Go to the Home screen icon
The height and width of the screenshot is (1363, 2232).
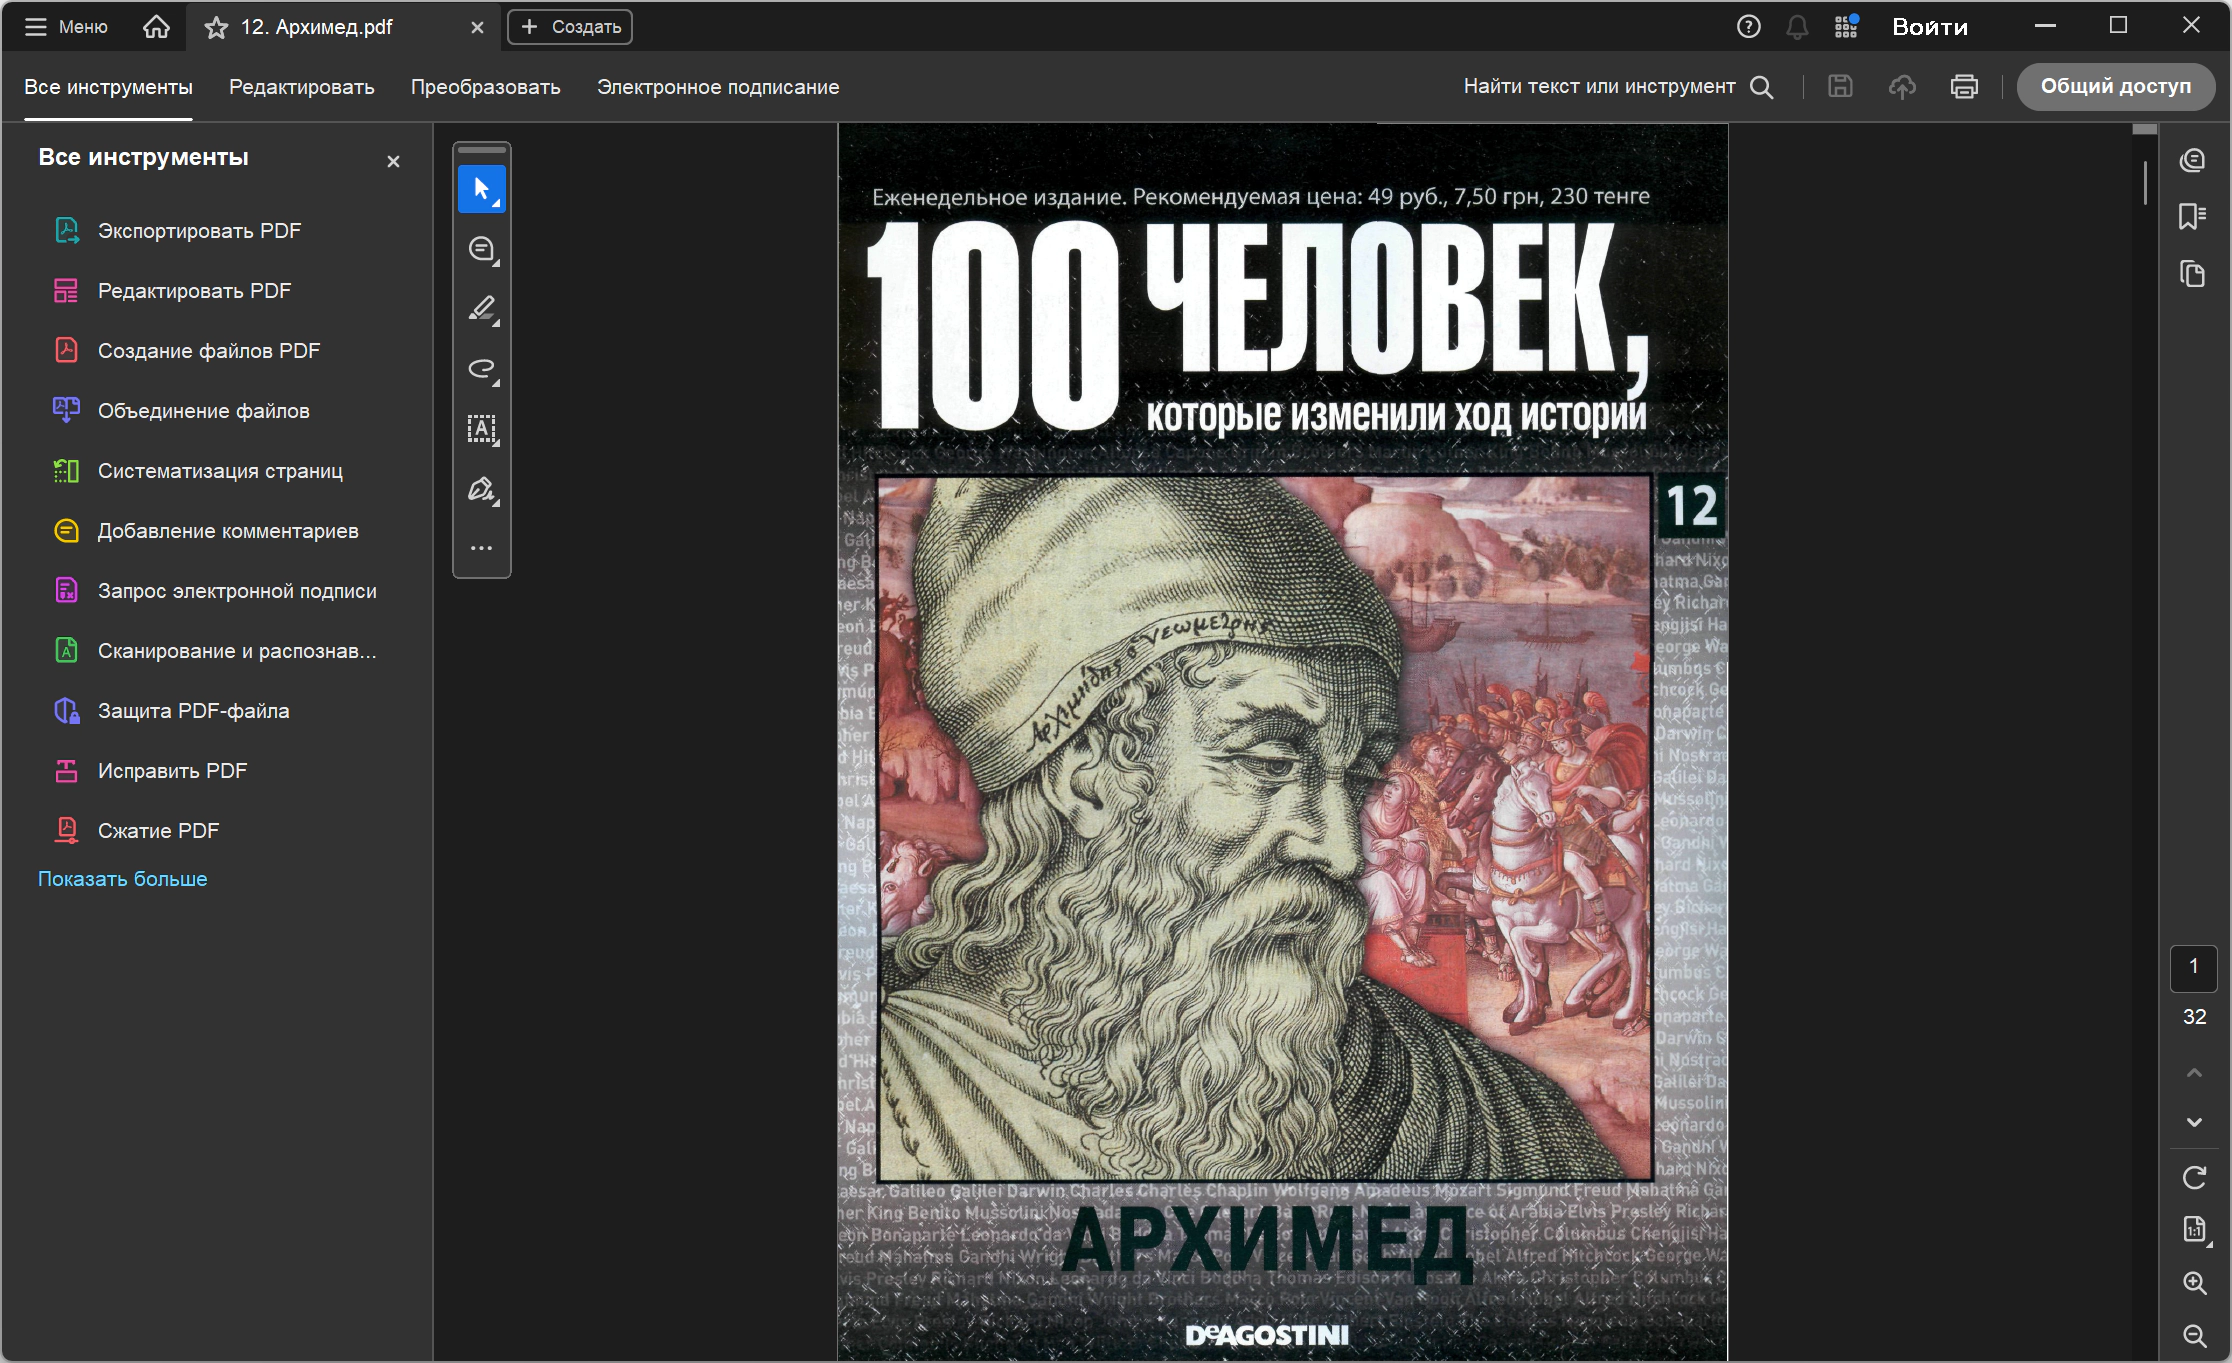coord(156,27)
